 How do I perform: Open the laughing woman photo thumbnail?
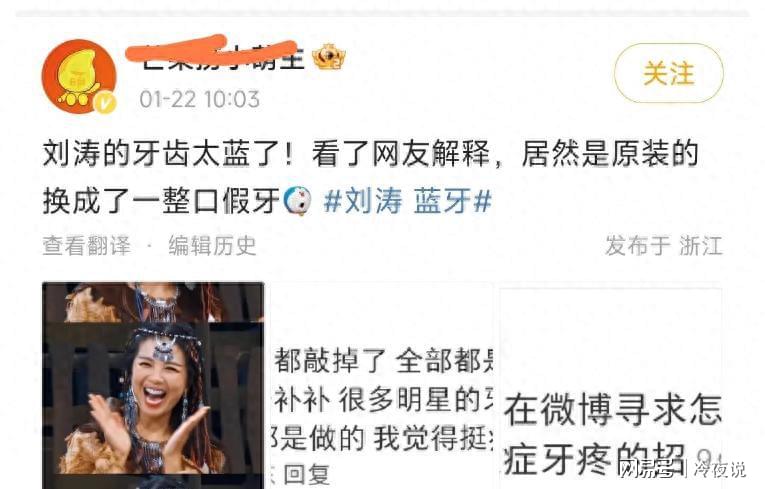(153, 385)
